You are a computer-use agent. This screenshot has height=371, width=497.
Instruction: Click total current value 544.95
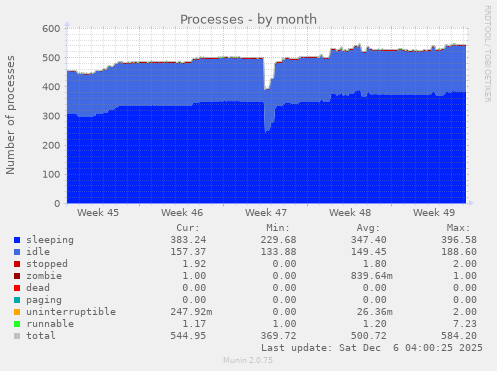pos(188,336)
